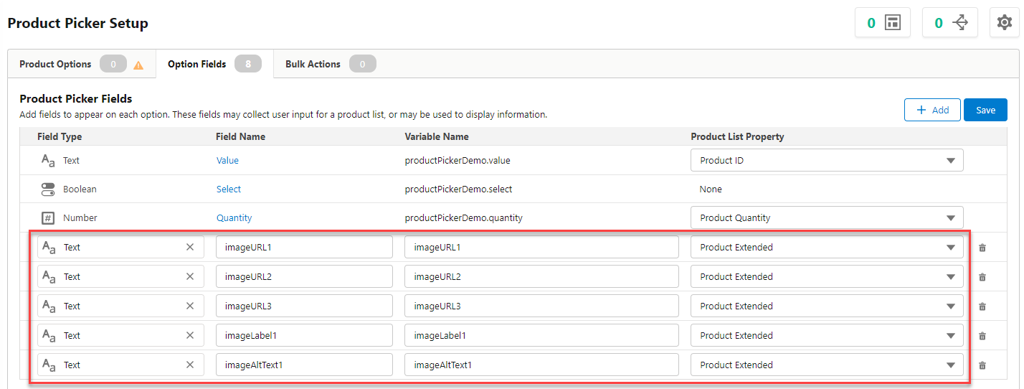The width and height of the screenshot is (1024, 389).
Task: Click productPickerDemo.quantity variable name text
Action: pos(464,218)
